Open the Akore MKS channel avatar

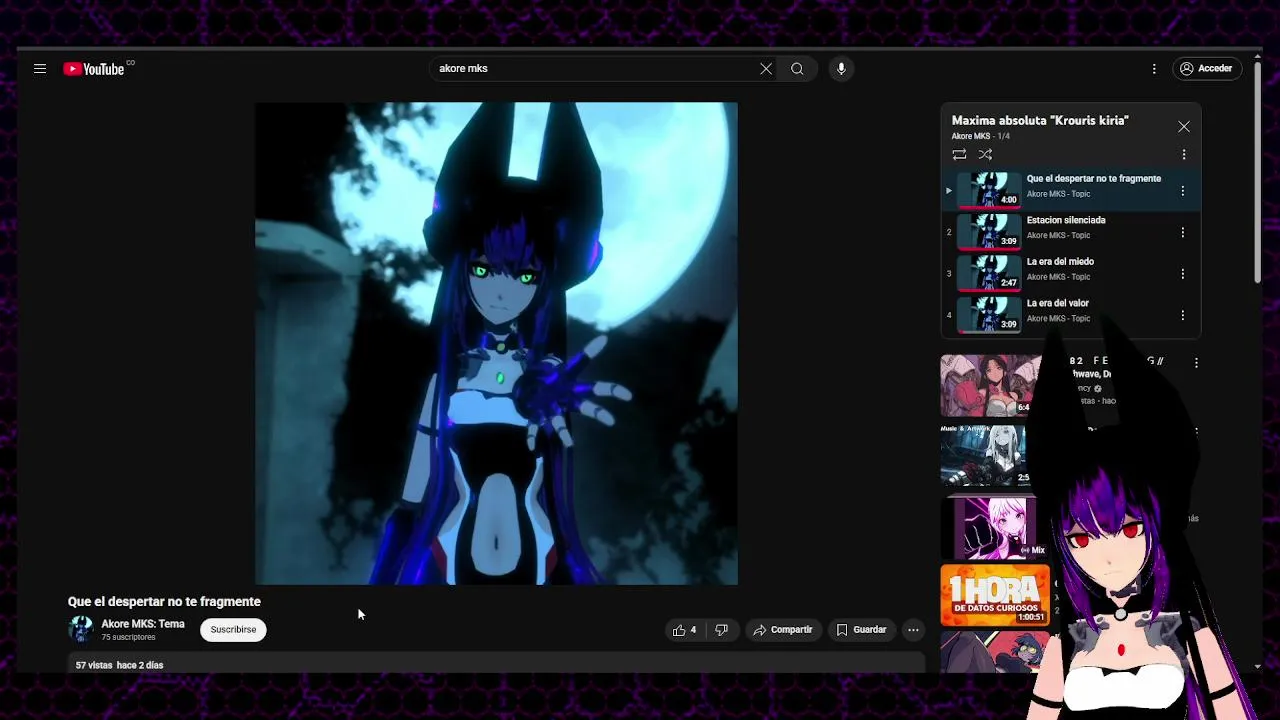(x=81, y=629)
